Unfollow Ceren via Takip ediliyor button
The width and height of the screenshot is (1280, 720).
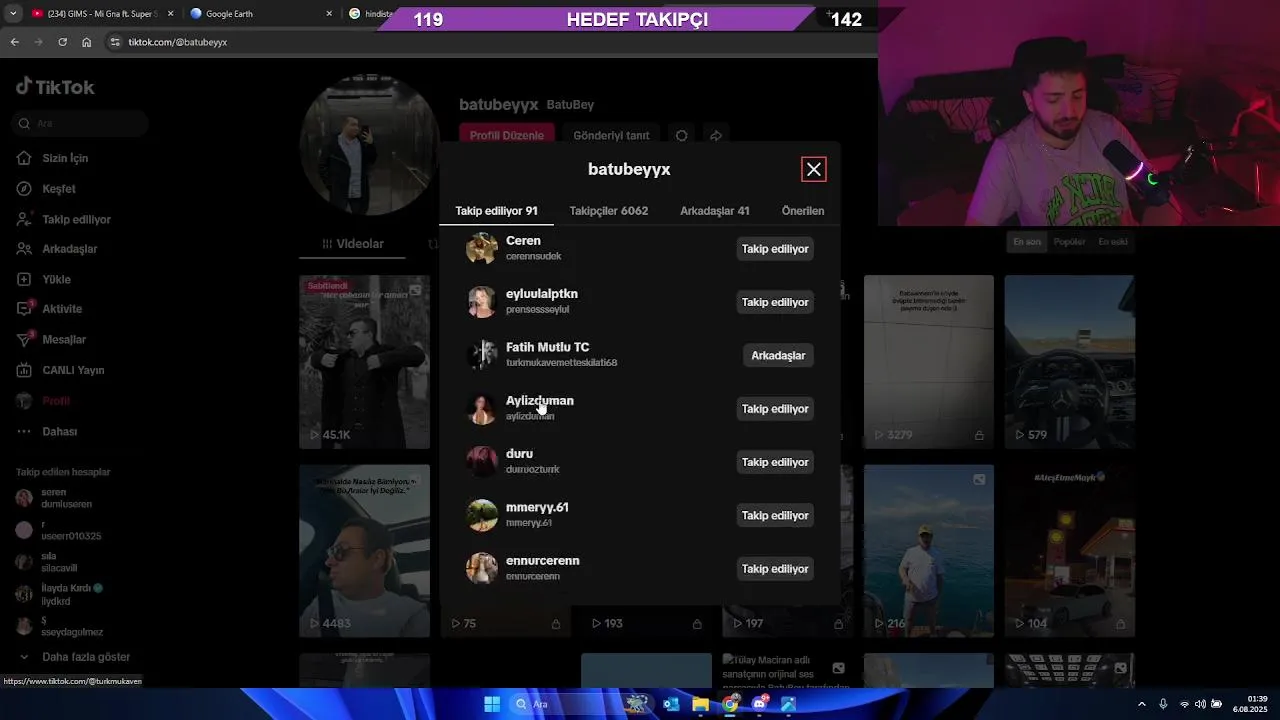(x=775, y=249)
